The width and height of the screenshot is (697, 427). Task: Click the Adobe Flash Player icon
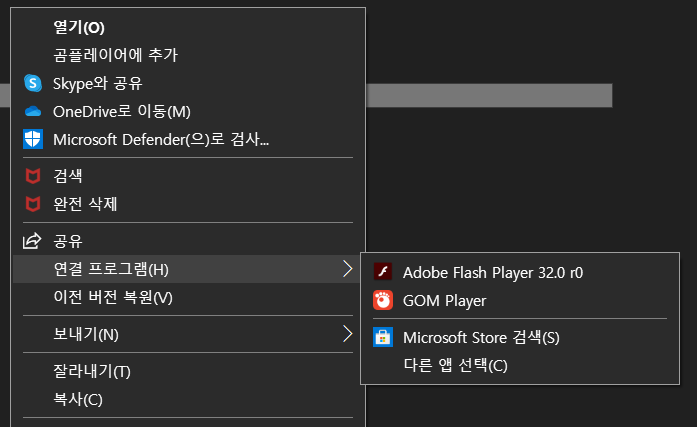tap(383, 271)
